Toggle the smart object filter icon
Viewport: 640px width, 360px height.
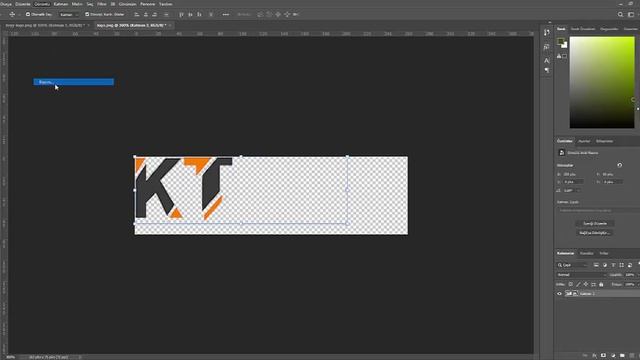[630, 265]
